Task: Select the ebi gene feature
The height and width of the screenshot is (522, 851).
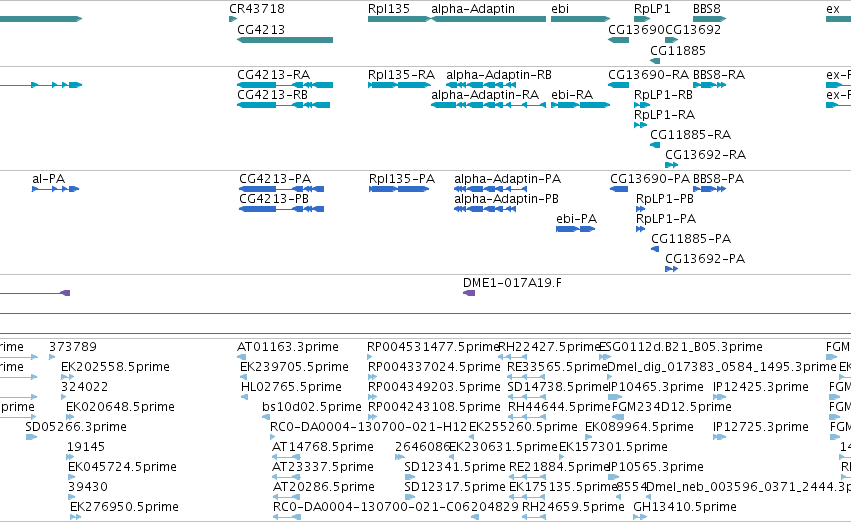Action: pyautogui.click(x=580, y=19)
